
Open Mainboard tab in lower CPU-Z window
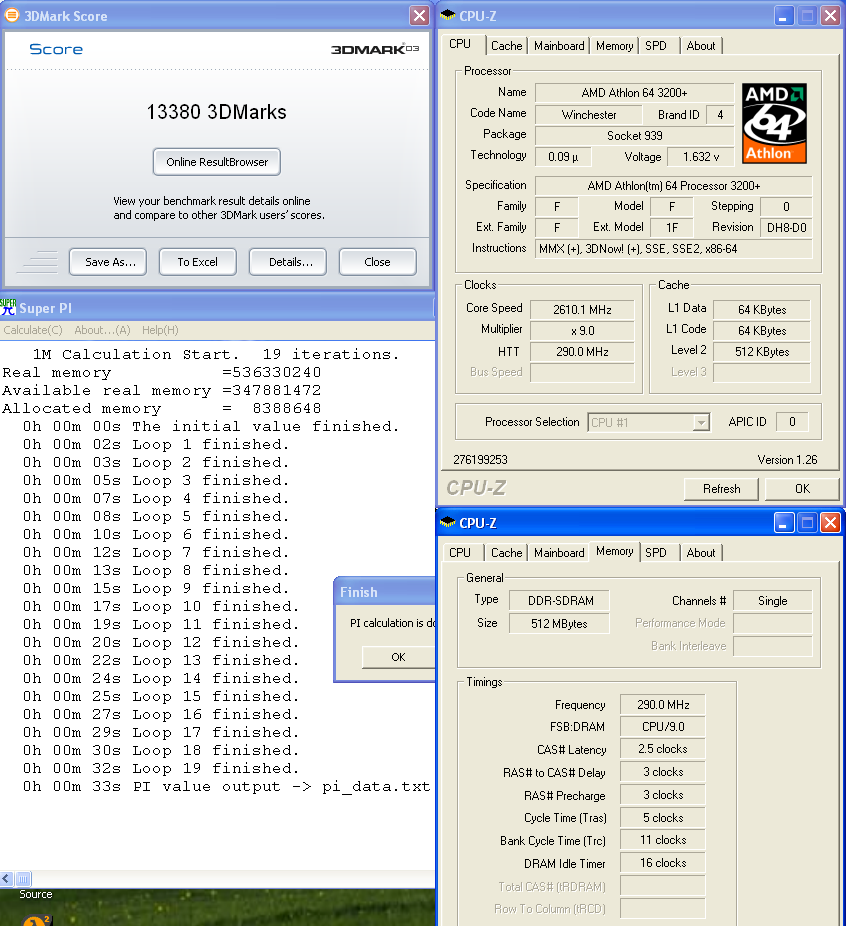pyautogui.click(x=559, y=553)
